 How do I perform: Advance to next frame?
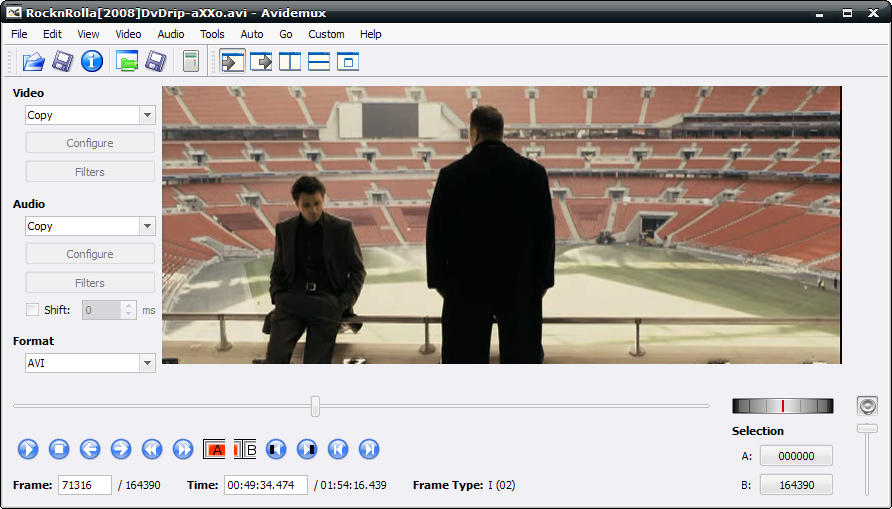121,449
